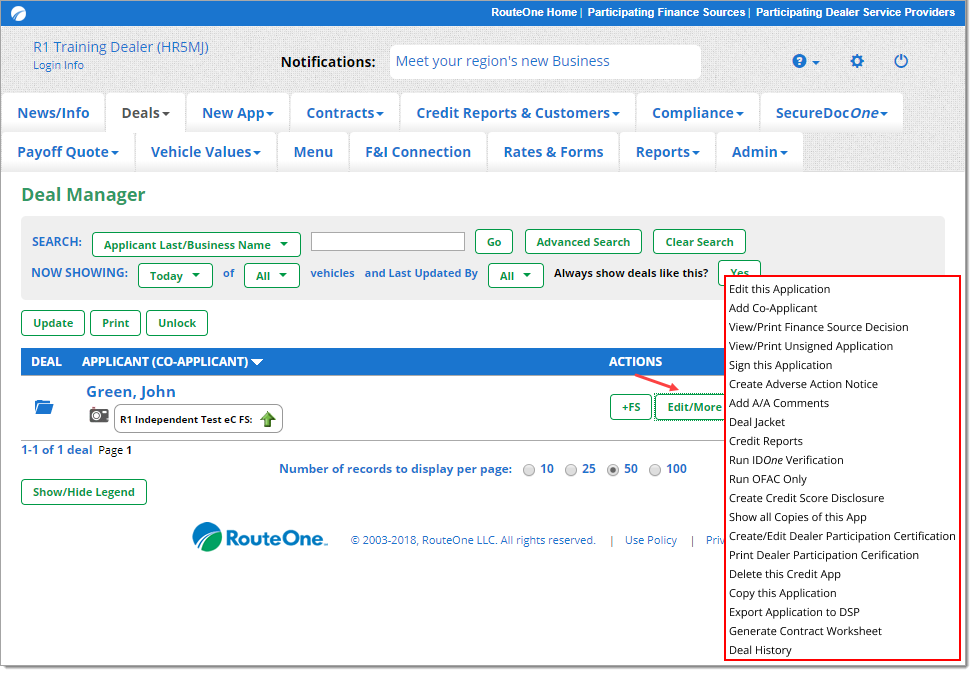Click the RouteOne logo icon in header
This screenshot has width=973, height=673.
coord(19,13)
